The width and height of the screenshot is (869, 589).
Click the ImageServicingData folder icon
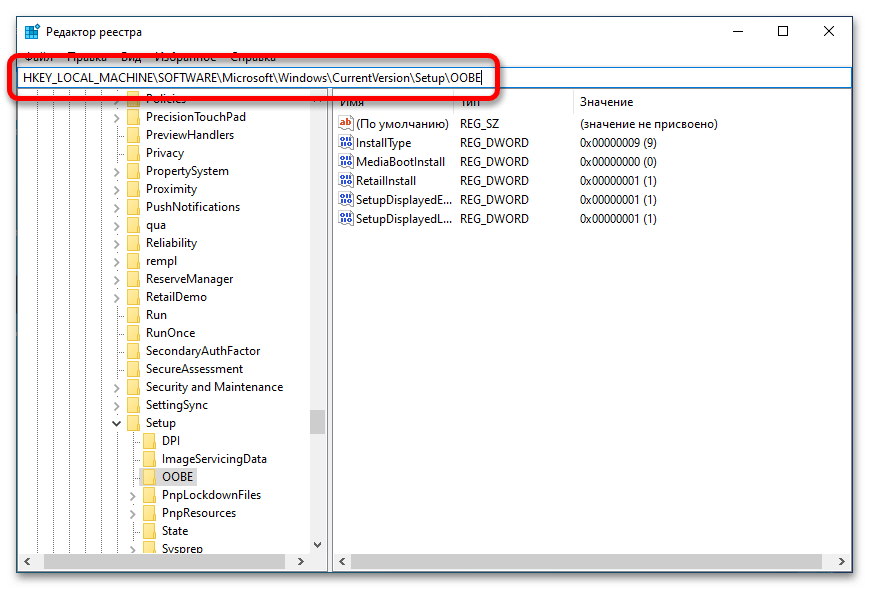tap(149, 459)
